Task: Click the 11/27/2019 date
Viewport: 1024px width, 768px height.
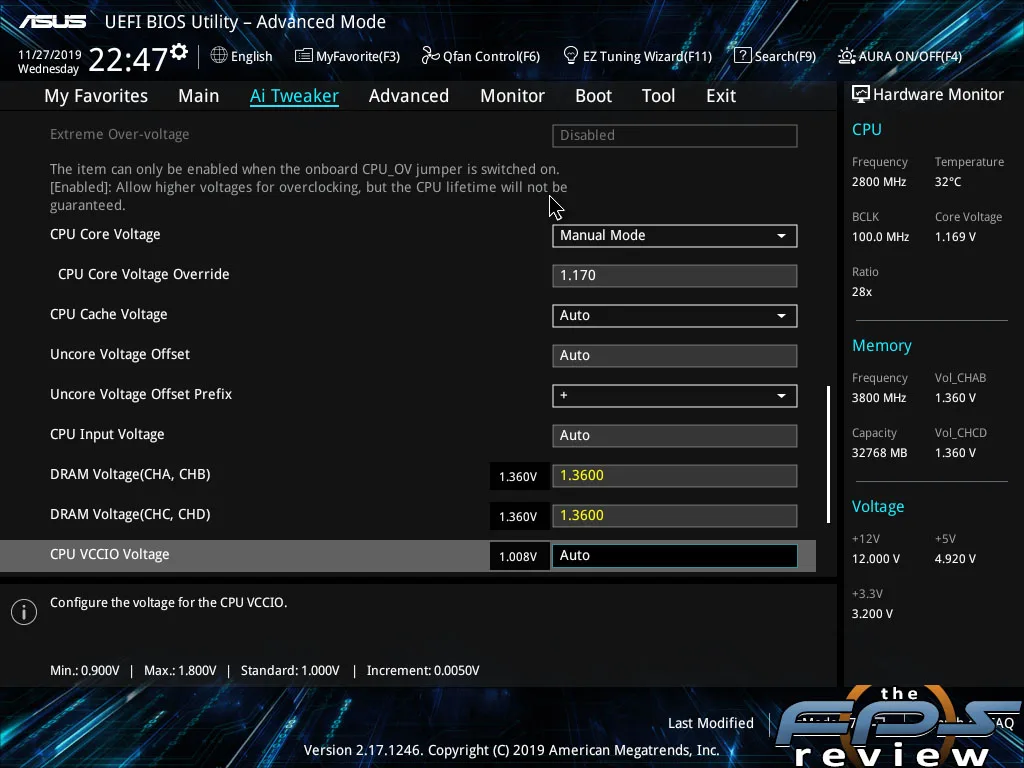Action: [x=50, y=54]
